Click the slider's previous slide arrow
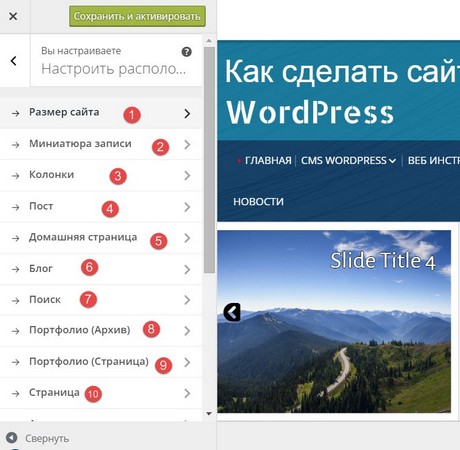Image resolution: width=460 pixels, height=450 pixels. pyautogui.click(x=232, y=312)
